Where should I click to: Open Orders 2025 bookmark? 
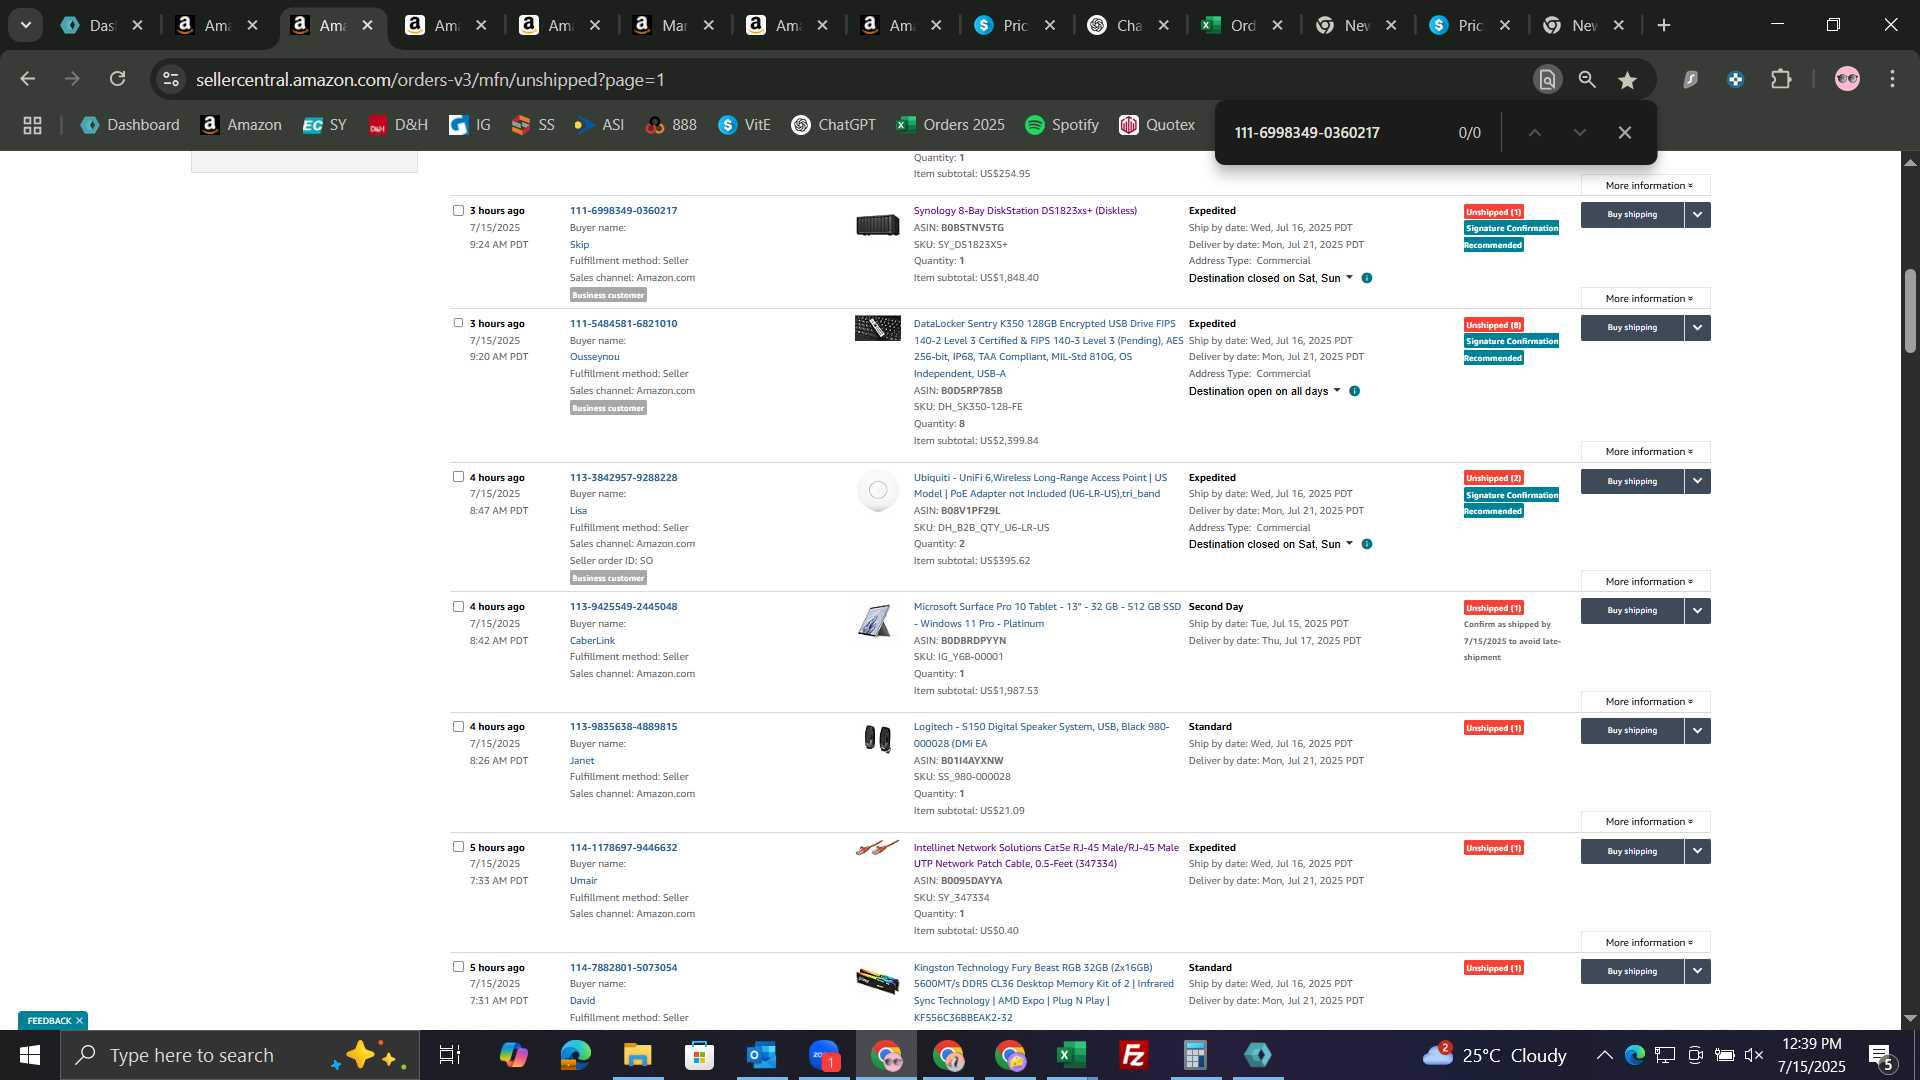click(950, 125)
